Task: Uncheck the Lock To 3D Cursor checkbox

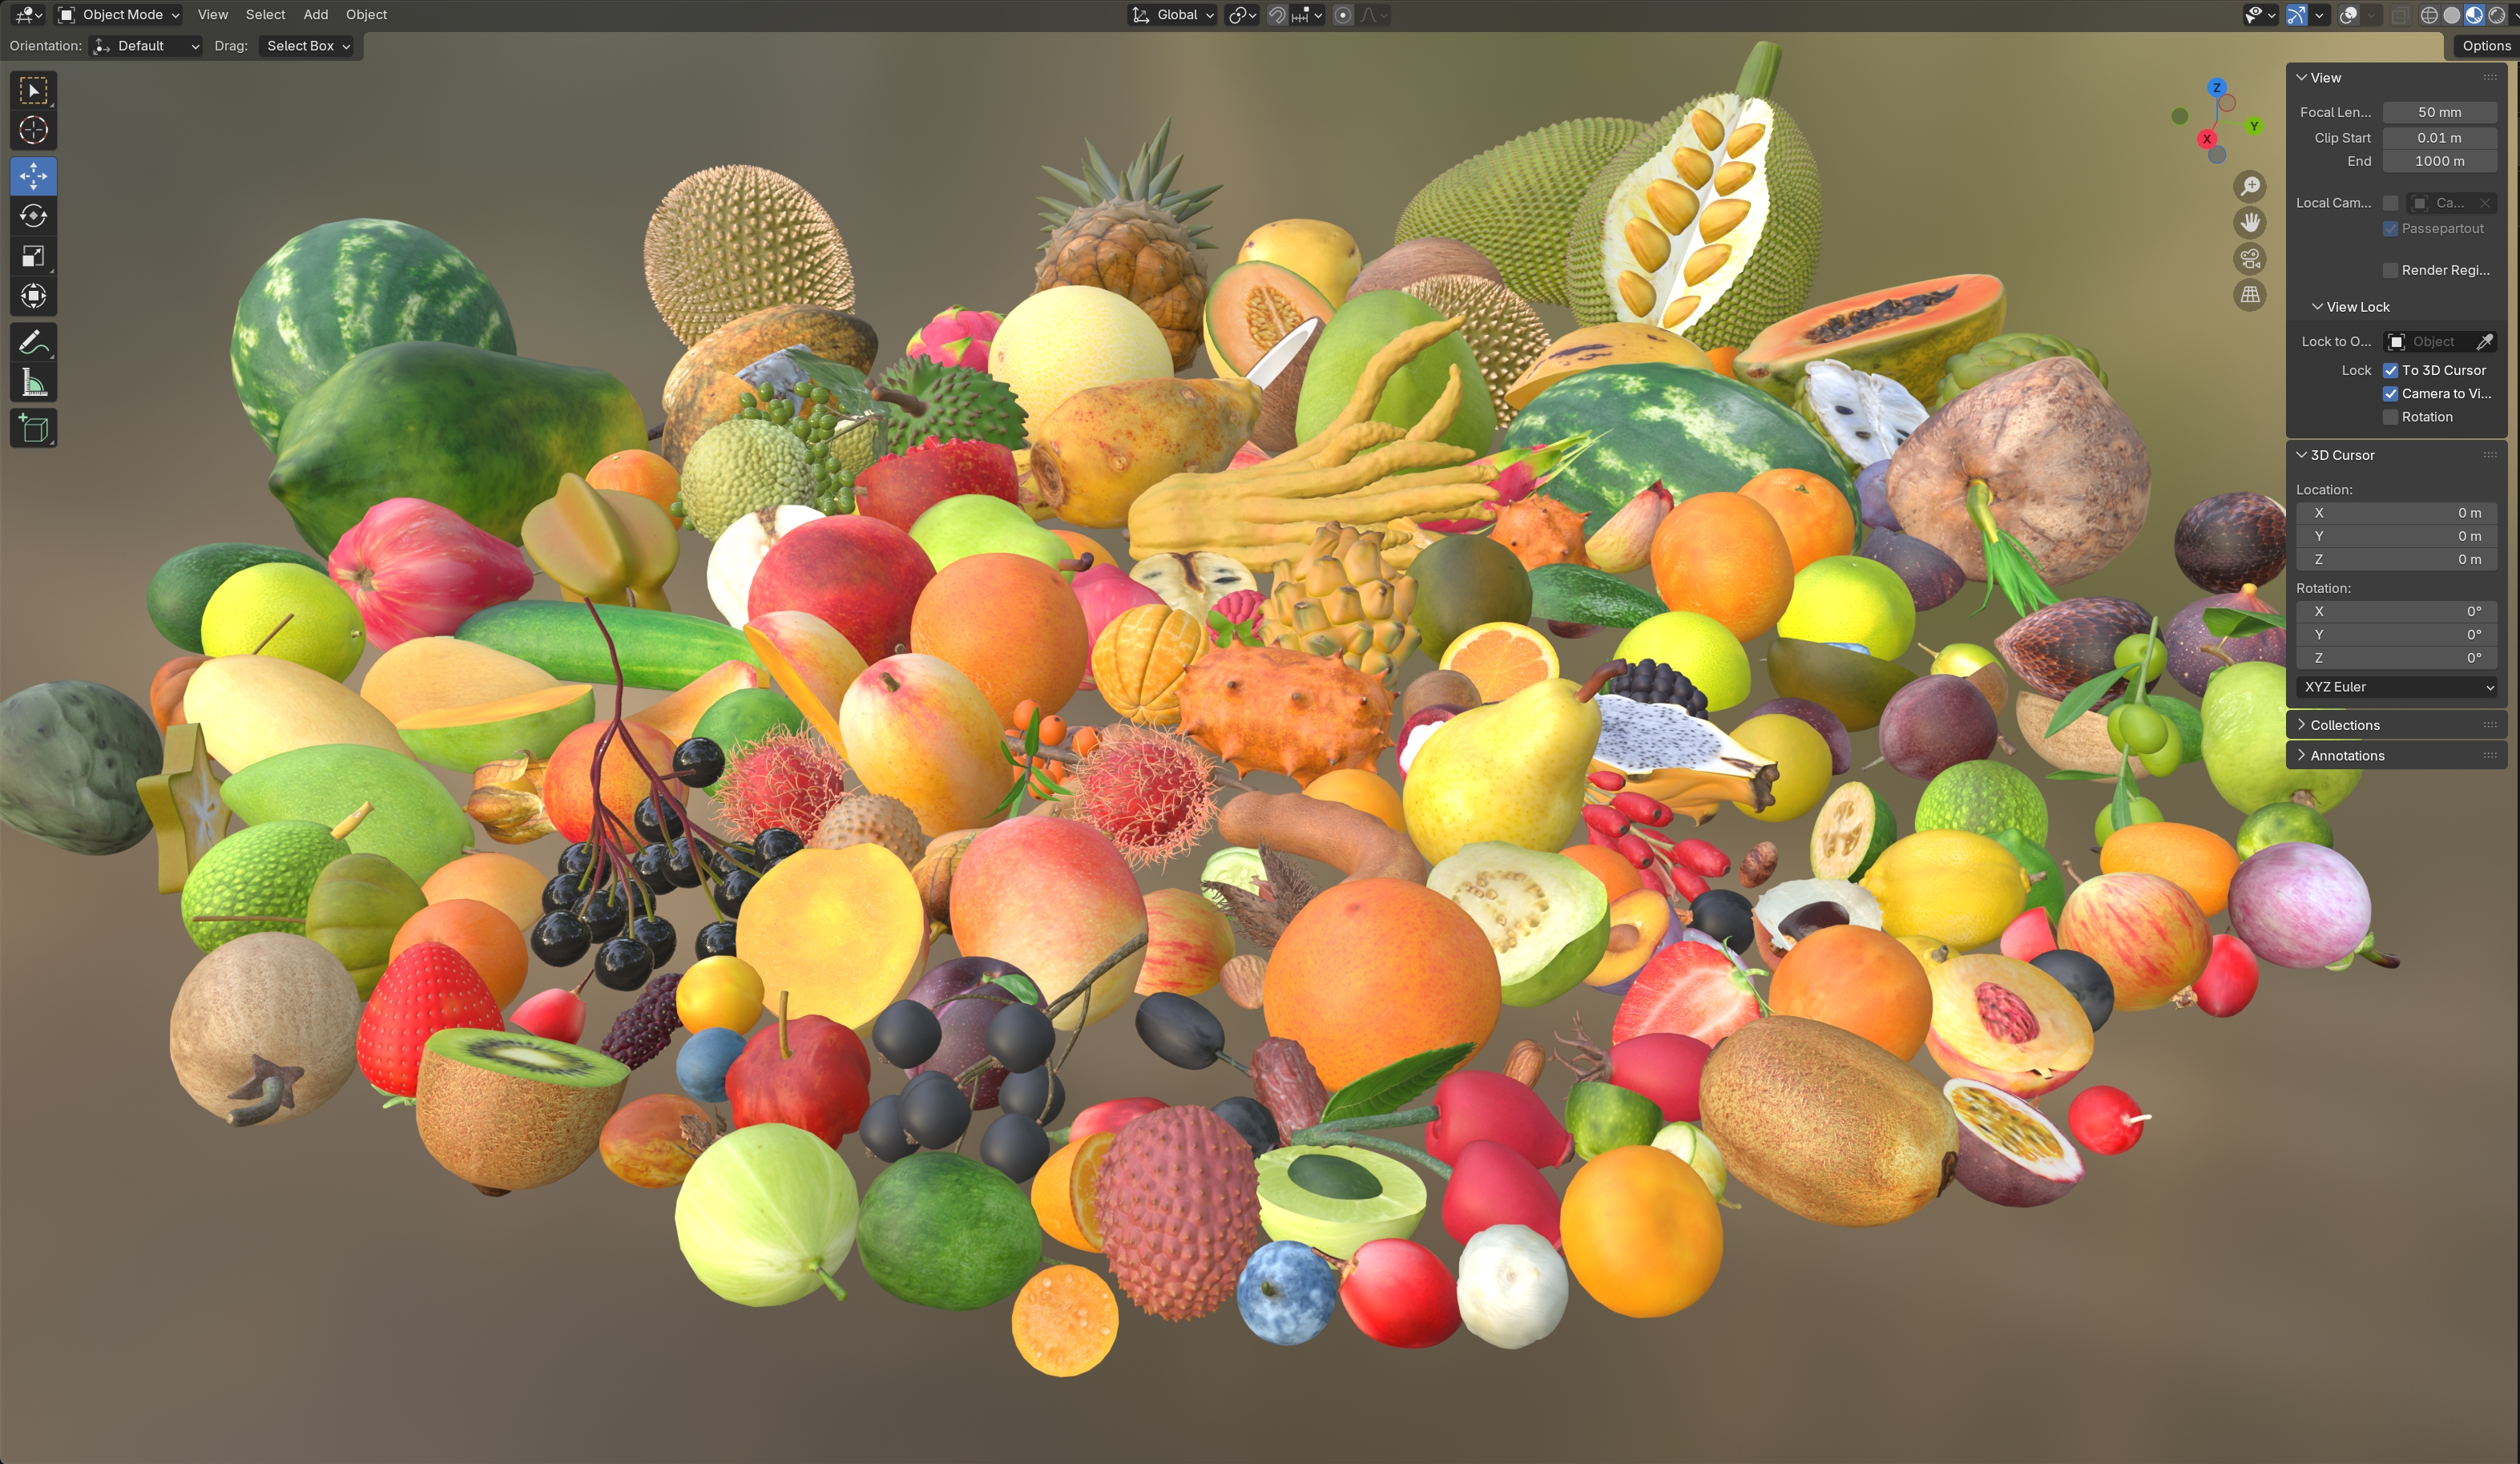Action: point(2391,370)
